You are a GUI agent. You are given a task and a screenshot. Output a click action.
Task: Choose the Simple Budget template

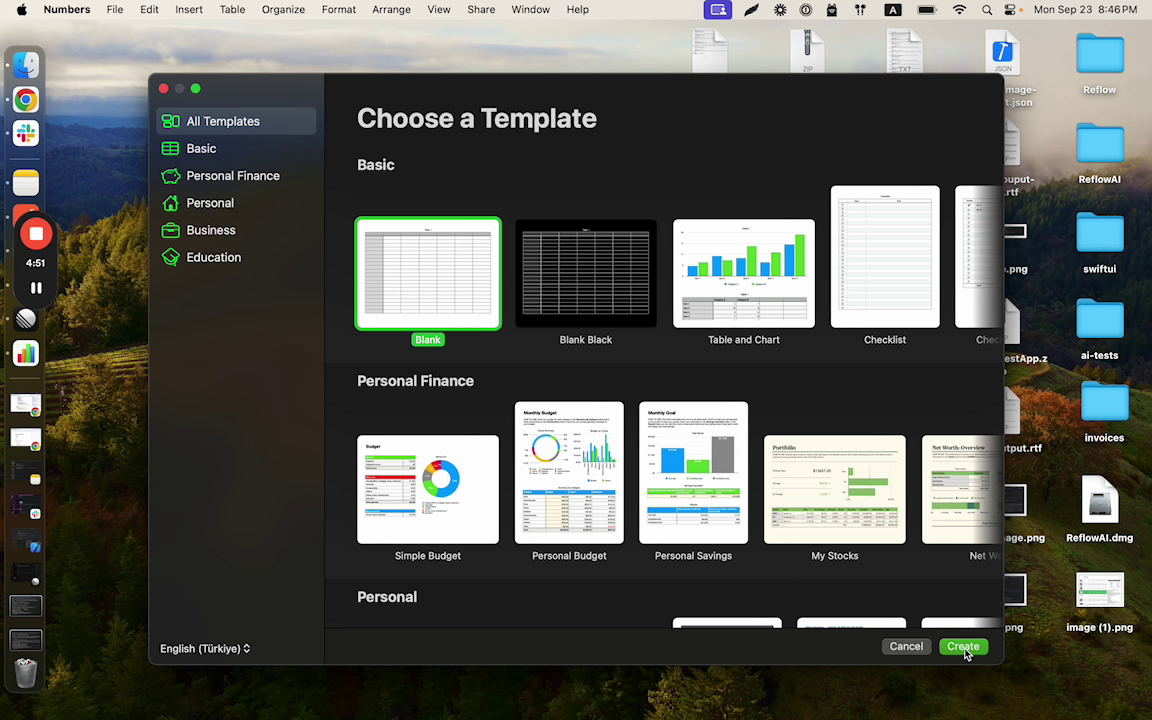click(x=428, y=489)
